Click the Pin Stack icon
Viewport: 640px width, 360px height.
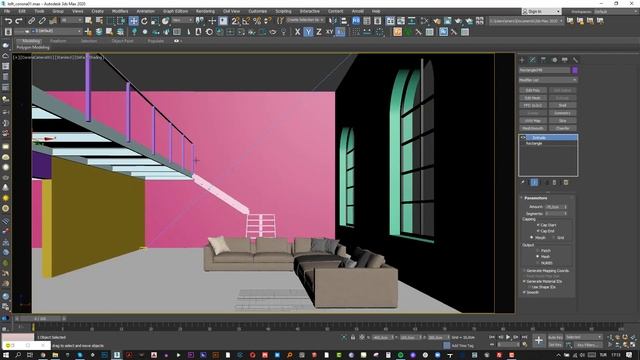[x=523, y=182]
